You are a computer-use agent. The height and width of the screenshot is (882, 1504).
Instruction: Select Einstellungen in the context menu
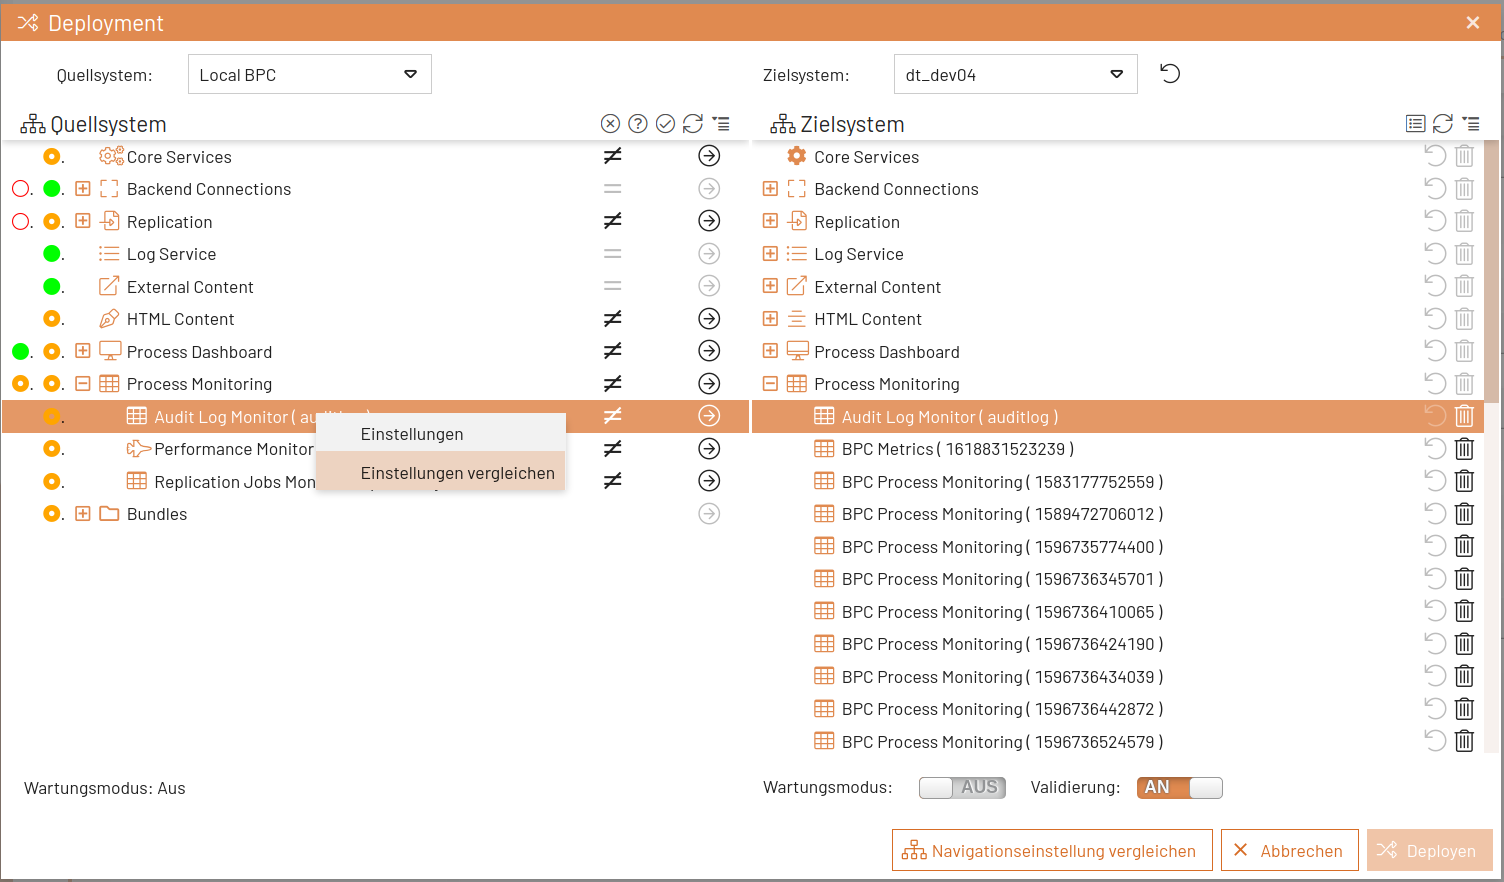pyautogui.click(x=411, y=434)
